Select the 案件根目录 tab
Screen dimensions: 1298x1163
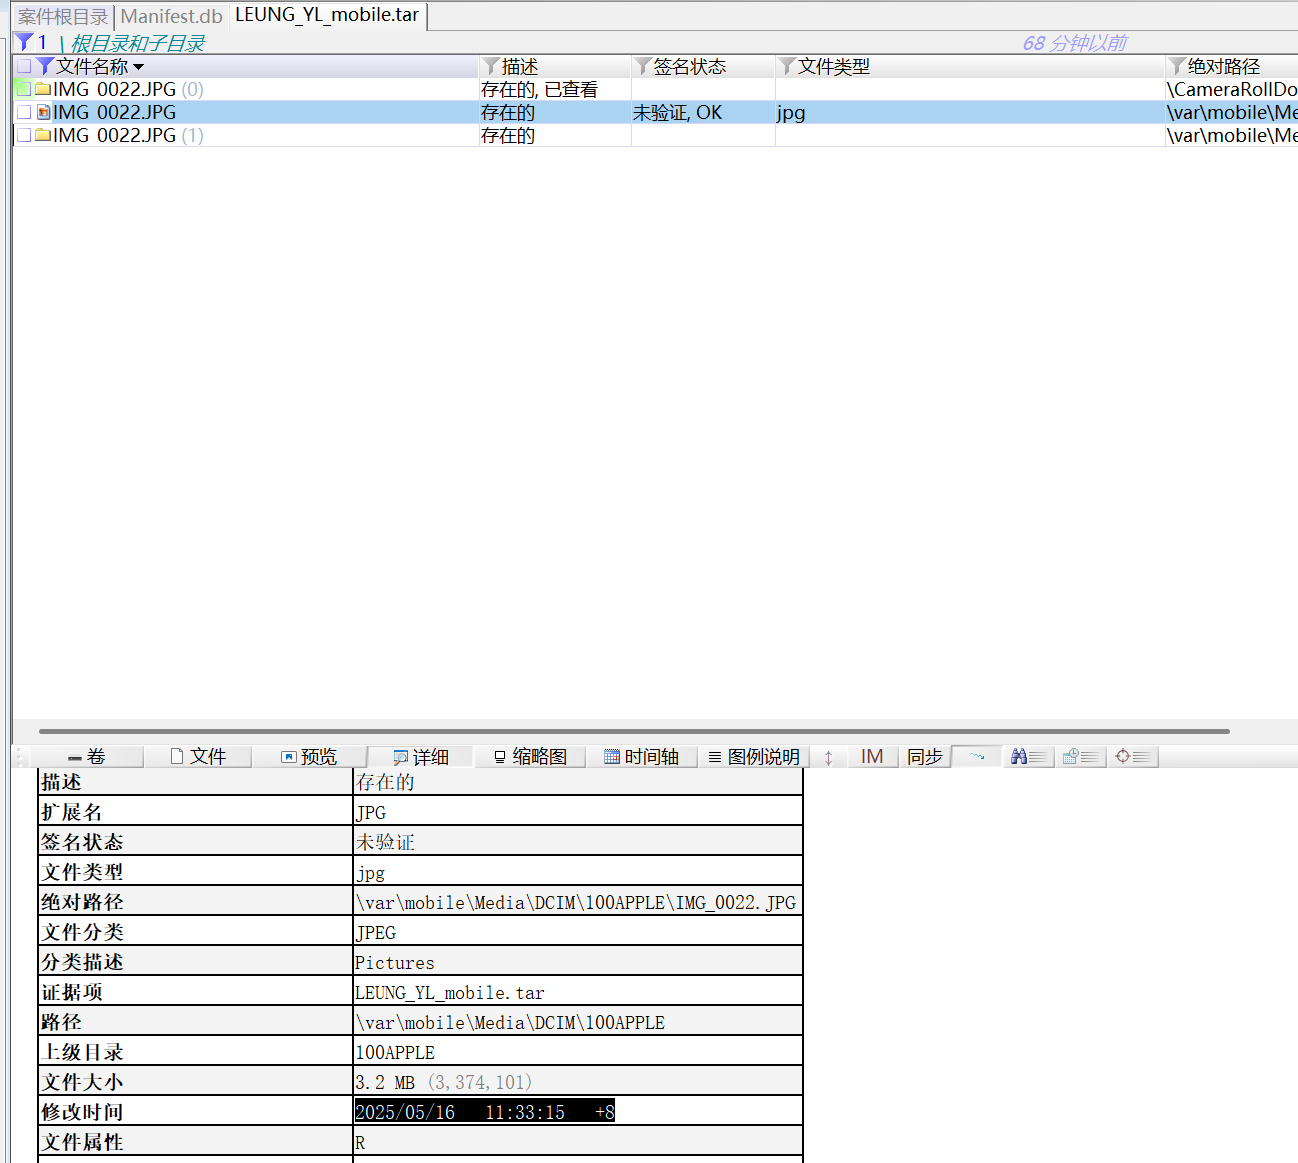pyautogui.click(x=60, y=16)
